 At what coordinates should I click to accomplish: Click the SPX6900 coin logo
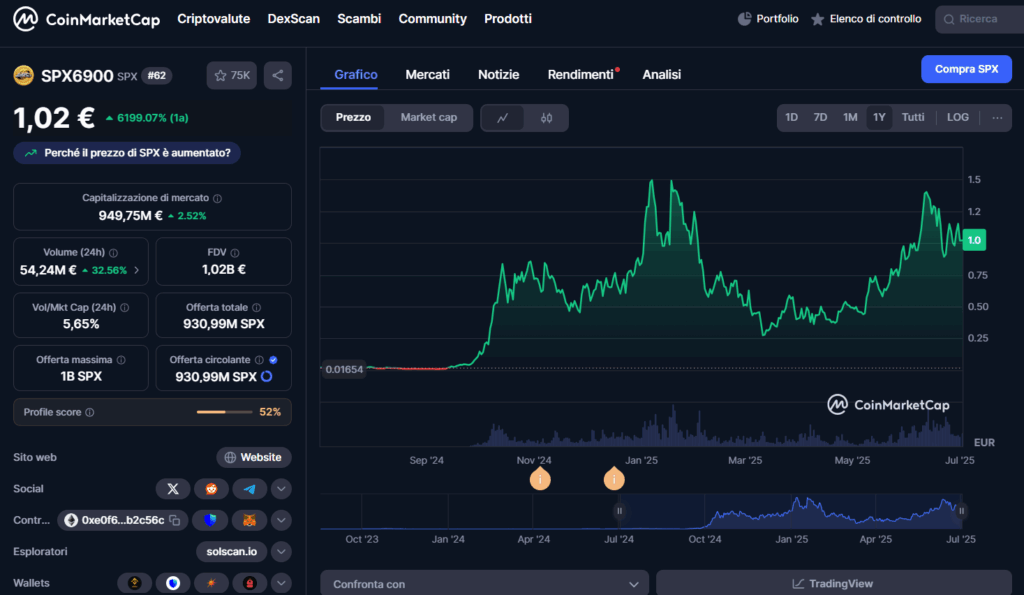(x=24, y=76)
